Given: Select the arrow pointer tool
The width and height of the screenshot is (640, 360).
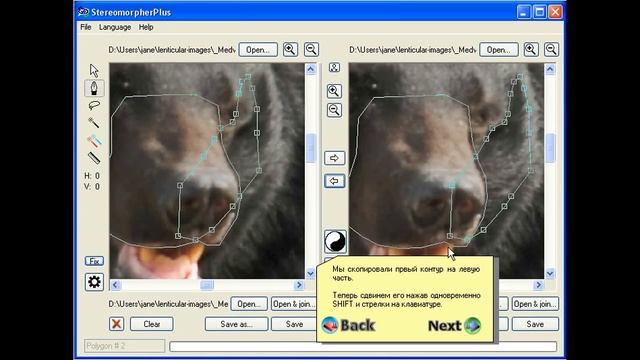Looking at the screenshot, I should pos(94,71).
